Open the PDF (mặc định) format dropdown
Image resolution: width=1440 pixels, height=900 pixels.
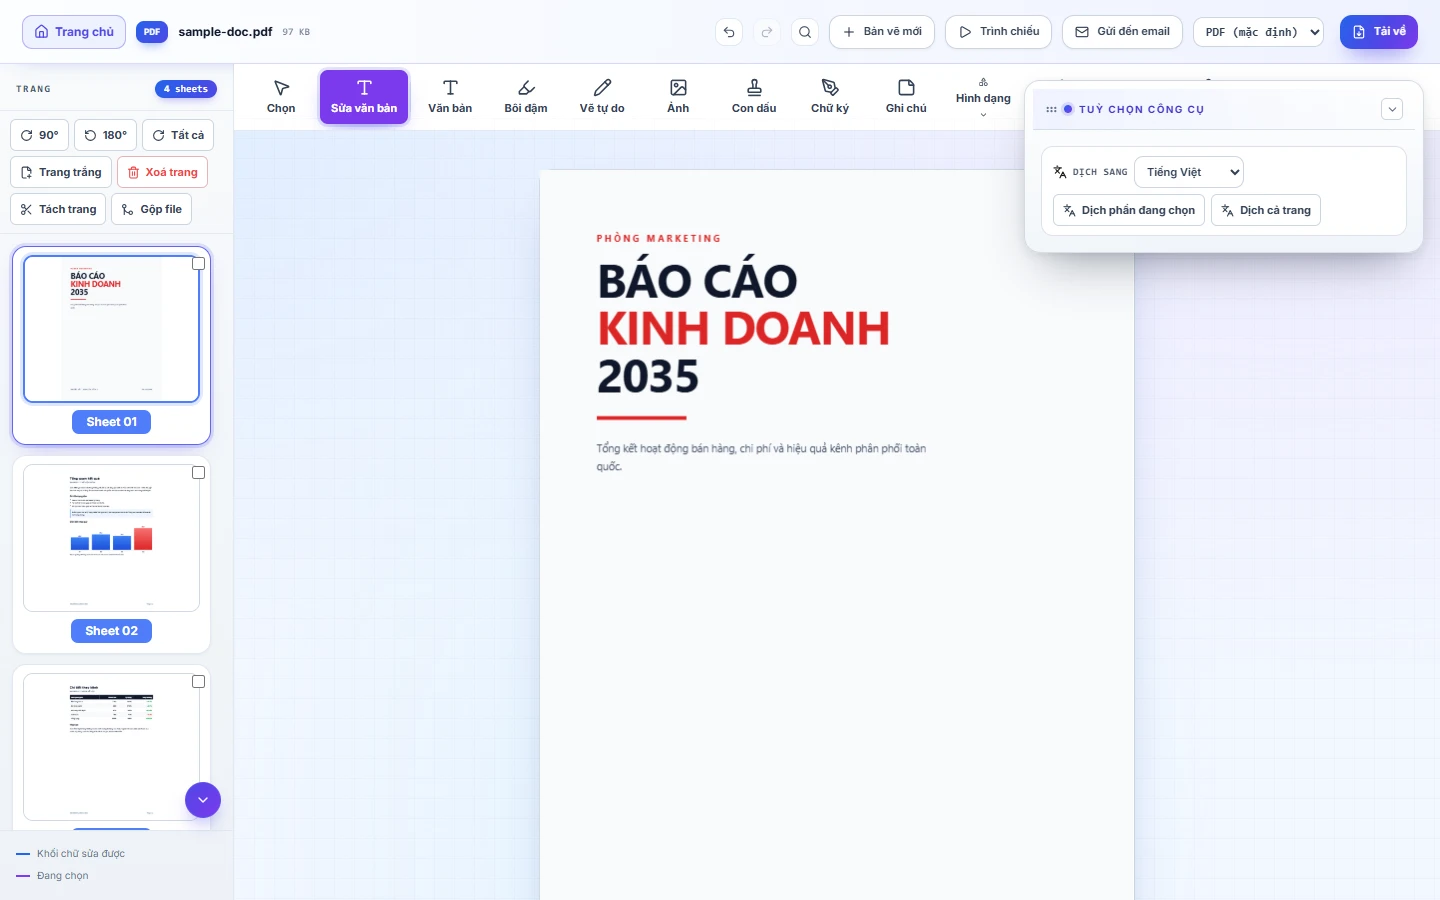coord(1259,32)
